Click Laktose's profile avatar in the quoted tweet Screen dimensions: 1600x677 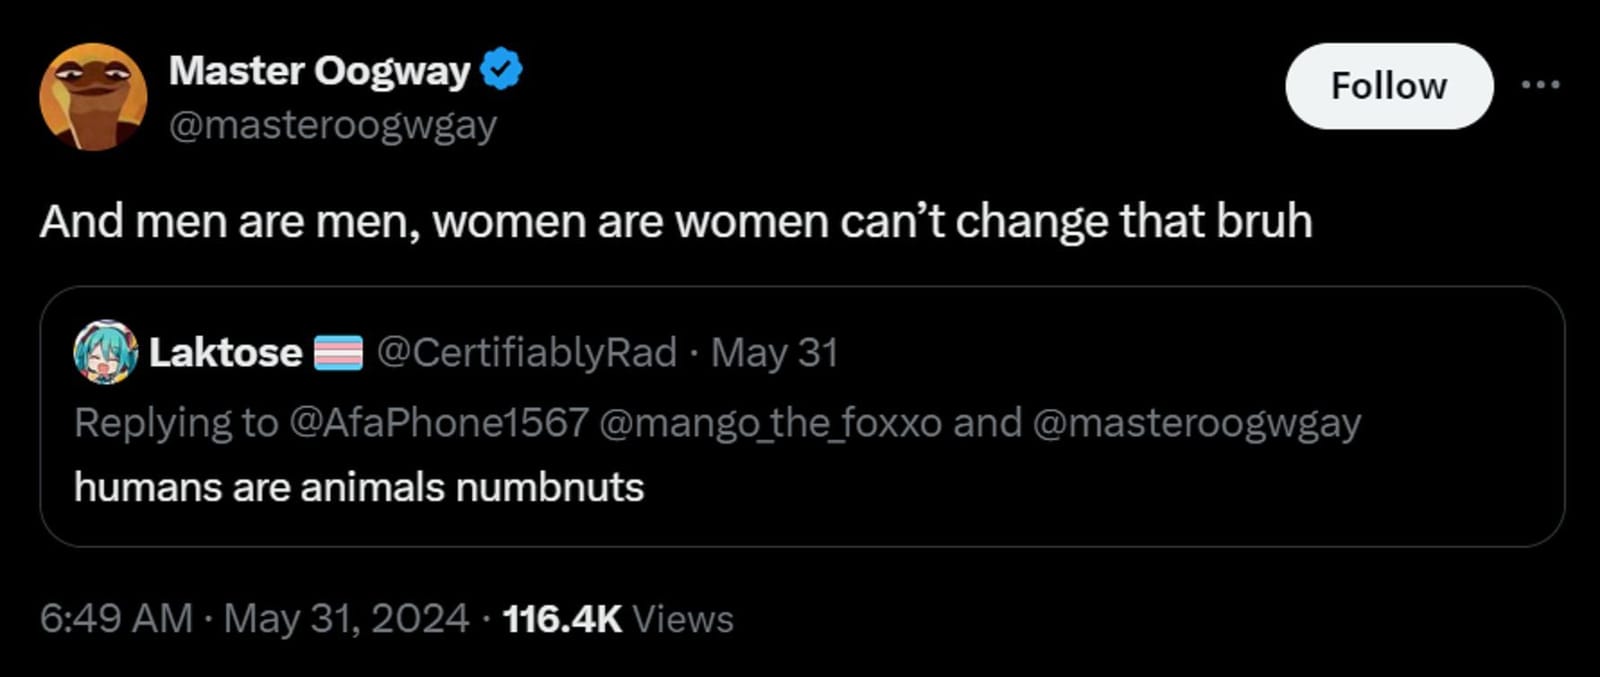coord(105,352)
